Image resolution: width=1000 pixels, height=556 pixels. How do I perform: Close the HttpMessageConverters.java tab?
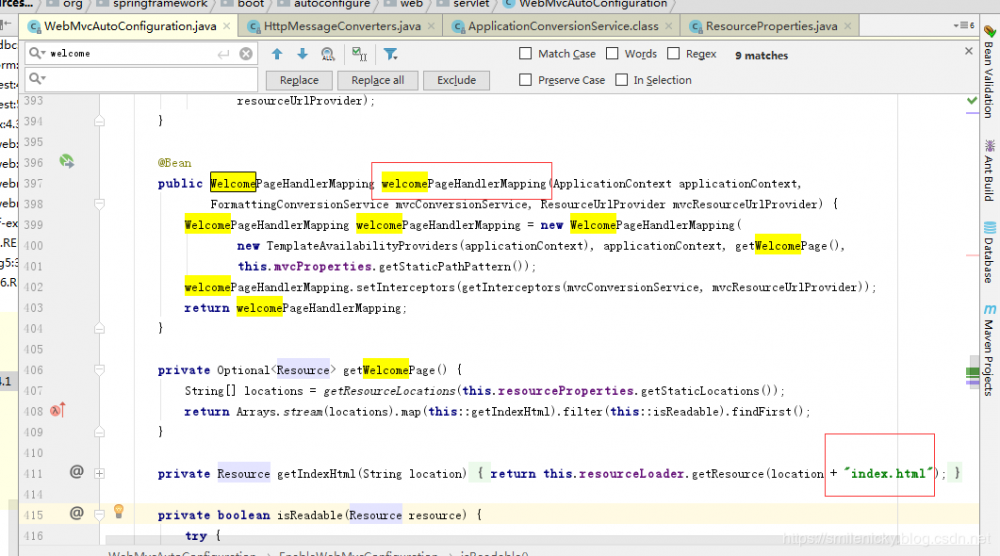pyautogui.click(x=431, y=26)
